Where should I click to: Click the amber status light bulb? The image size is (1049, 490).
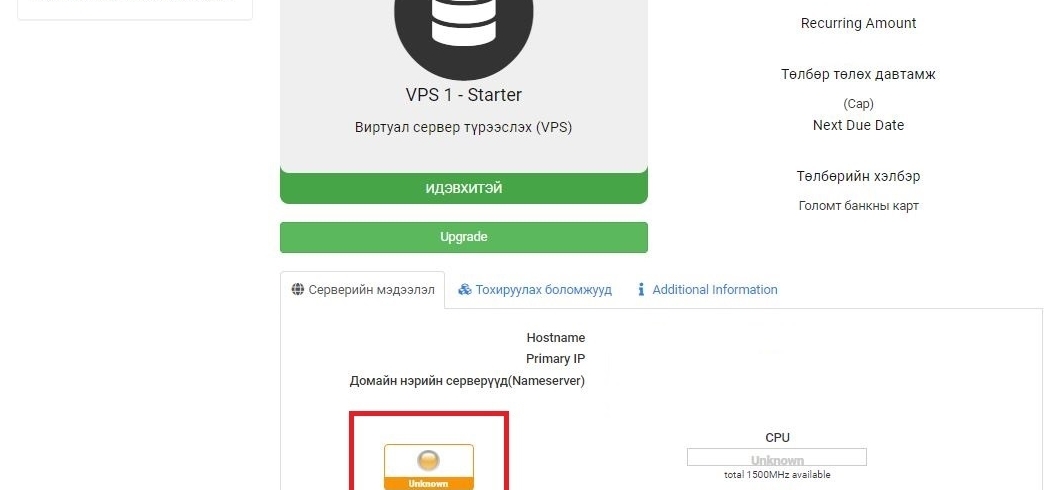(x=428, y=461)
